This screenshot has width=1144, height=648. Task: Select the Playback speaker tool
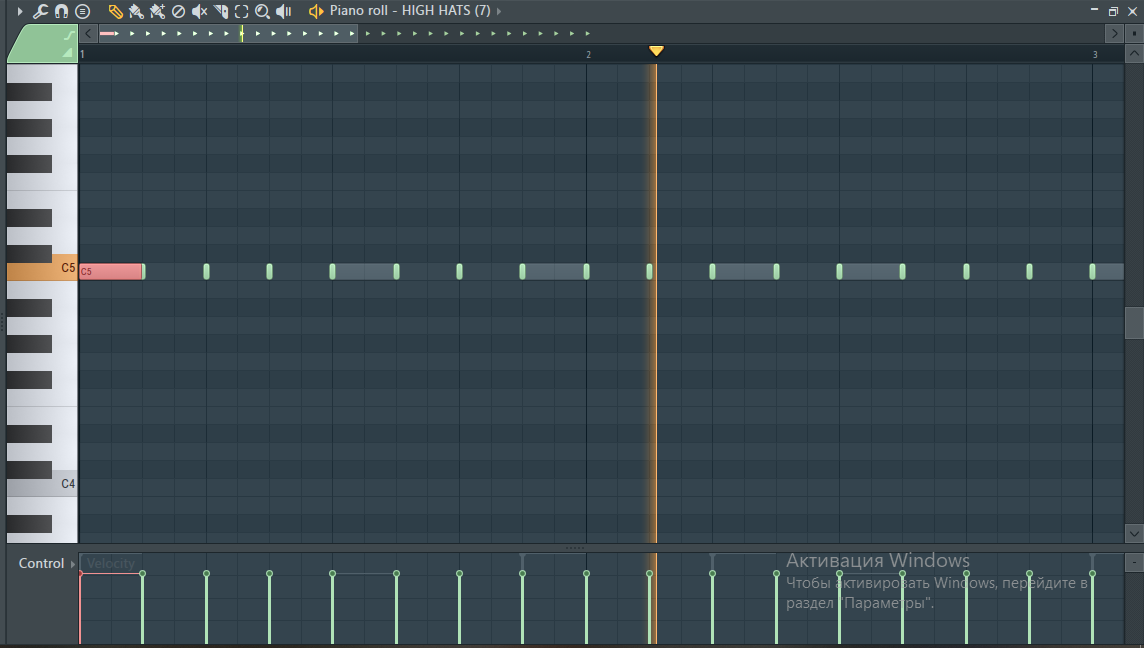tap(284, 11)
